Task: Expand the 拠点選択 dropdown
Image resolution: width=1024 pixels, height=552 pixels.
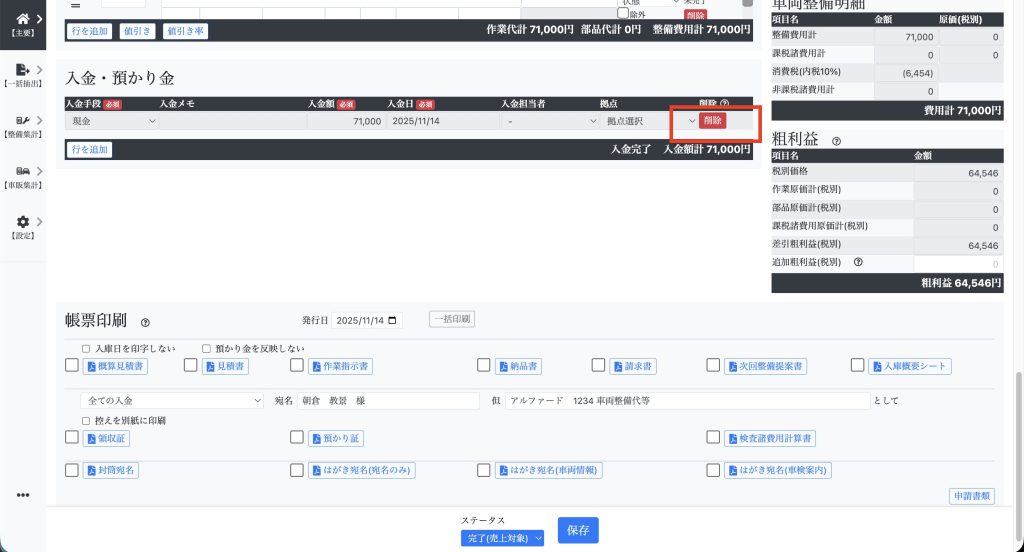Action: (x=650, y=121)
